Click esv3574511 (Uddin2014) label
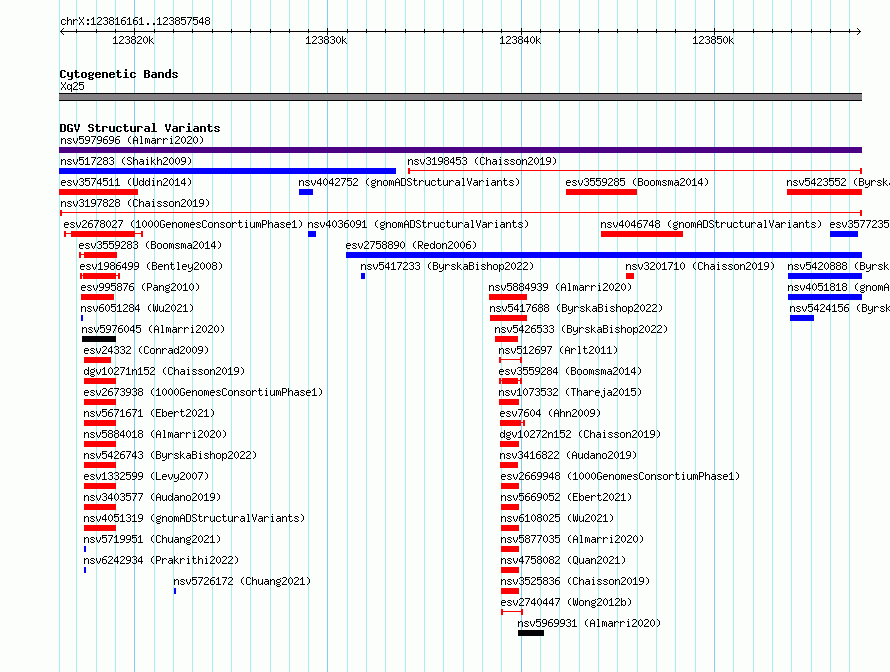The height and width of the screenshot is (672, 890). pyautogui.click(x=126, y=182)
